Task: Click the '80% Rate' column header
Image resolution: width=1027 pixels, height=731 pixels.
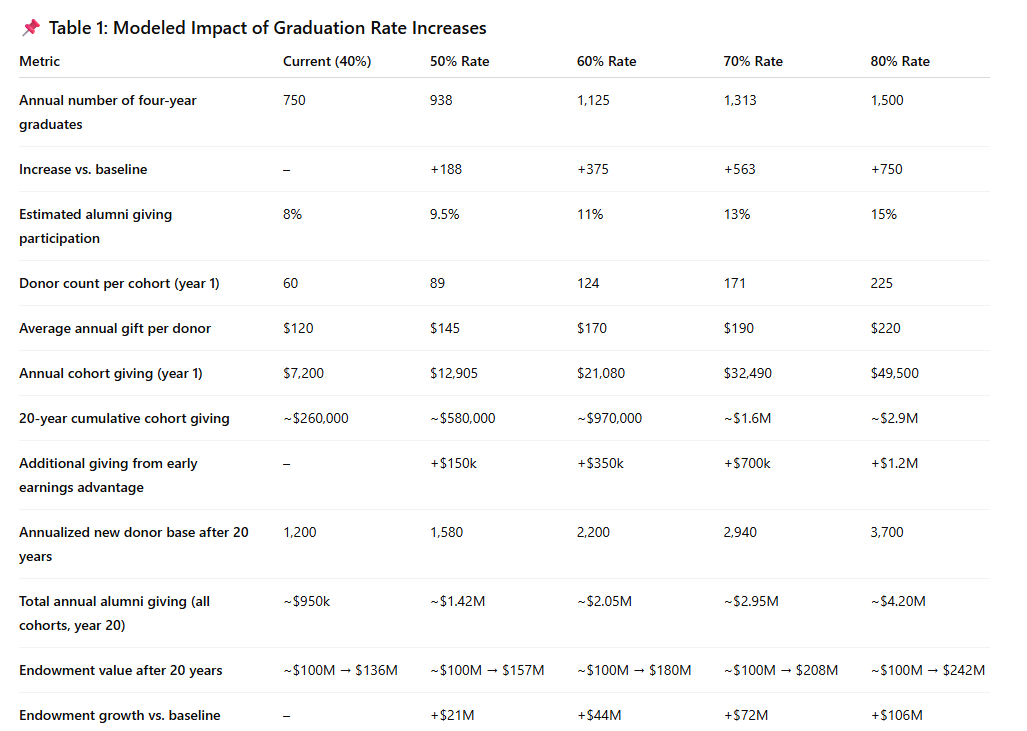Action: (900, 61)
